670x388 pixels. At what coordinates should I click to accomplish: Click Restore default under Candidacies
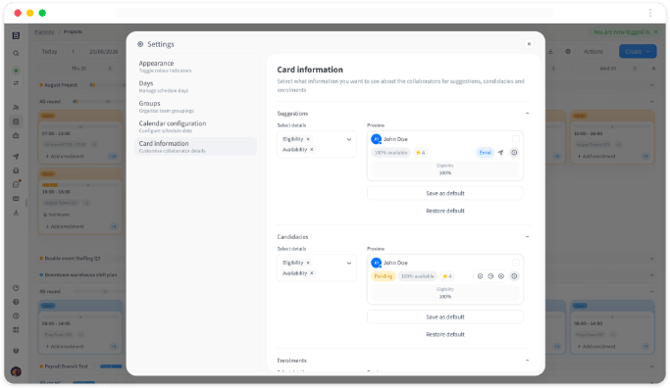(445, 334)
